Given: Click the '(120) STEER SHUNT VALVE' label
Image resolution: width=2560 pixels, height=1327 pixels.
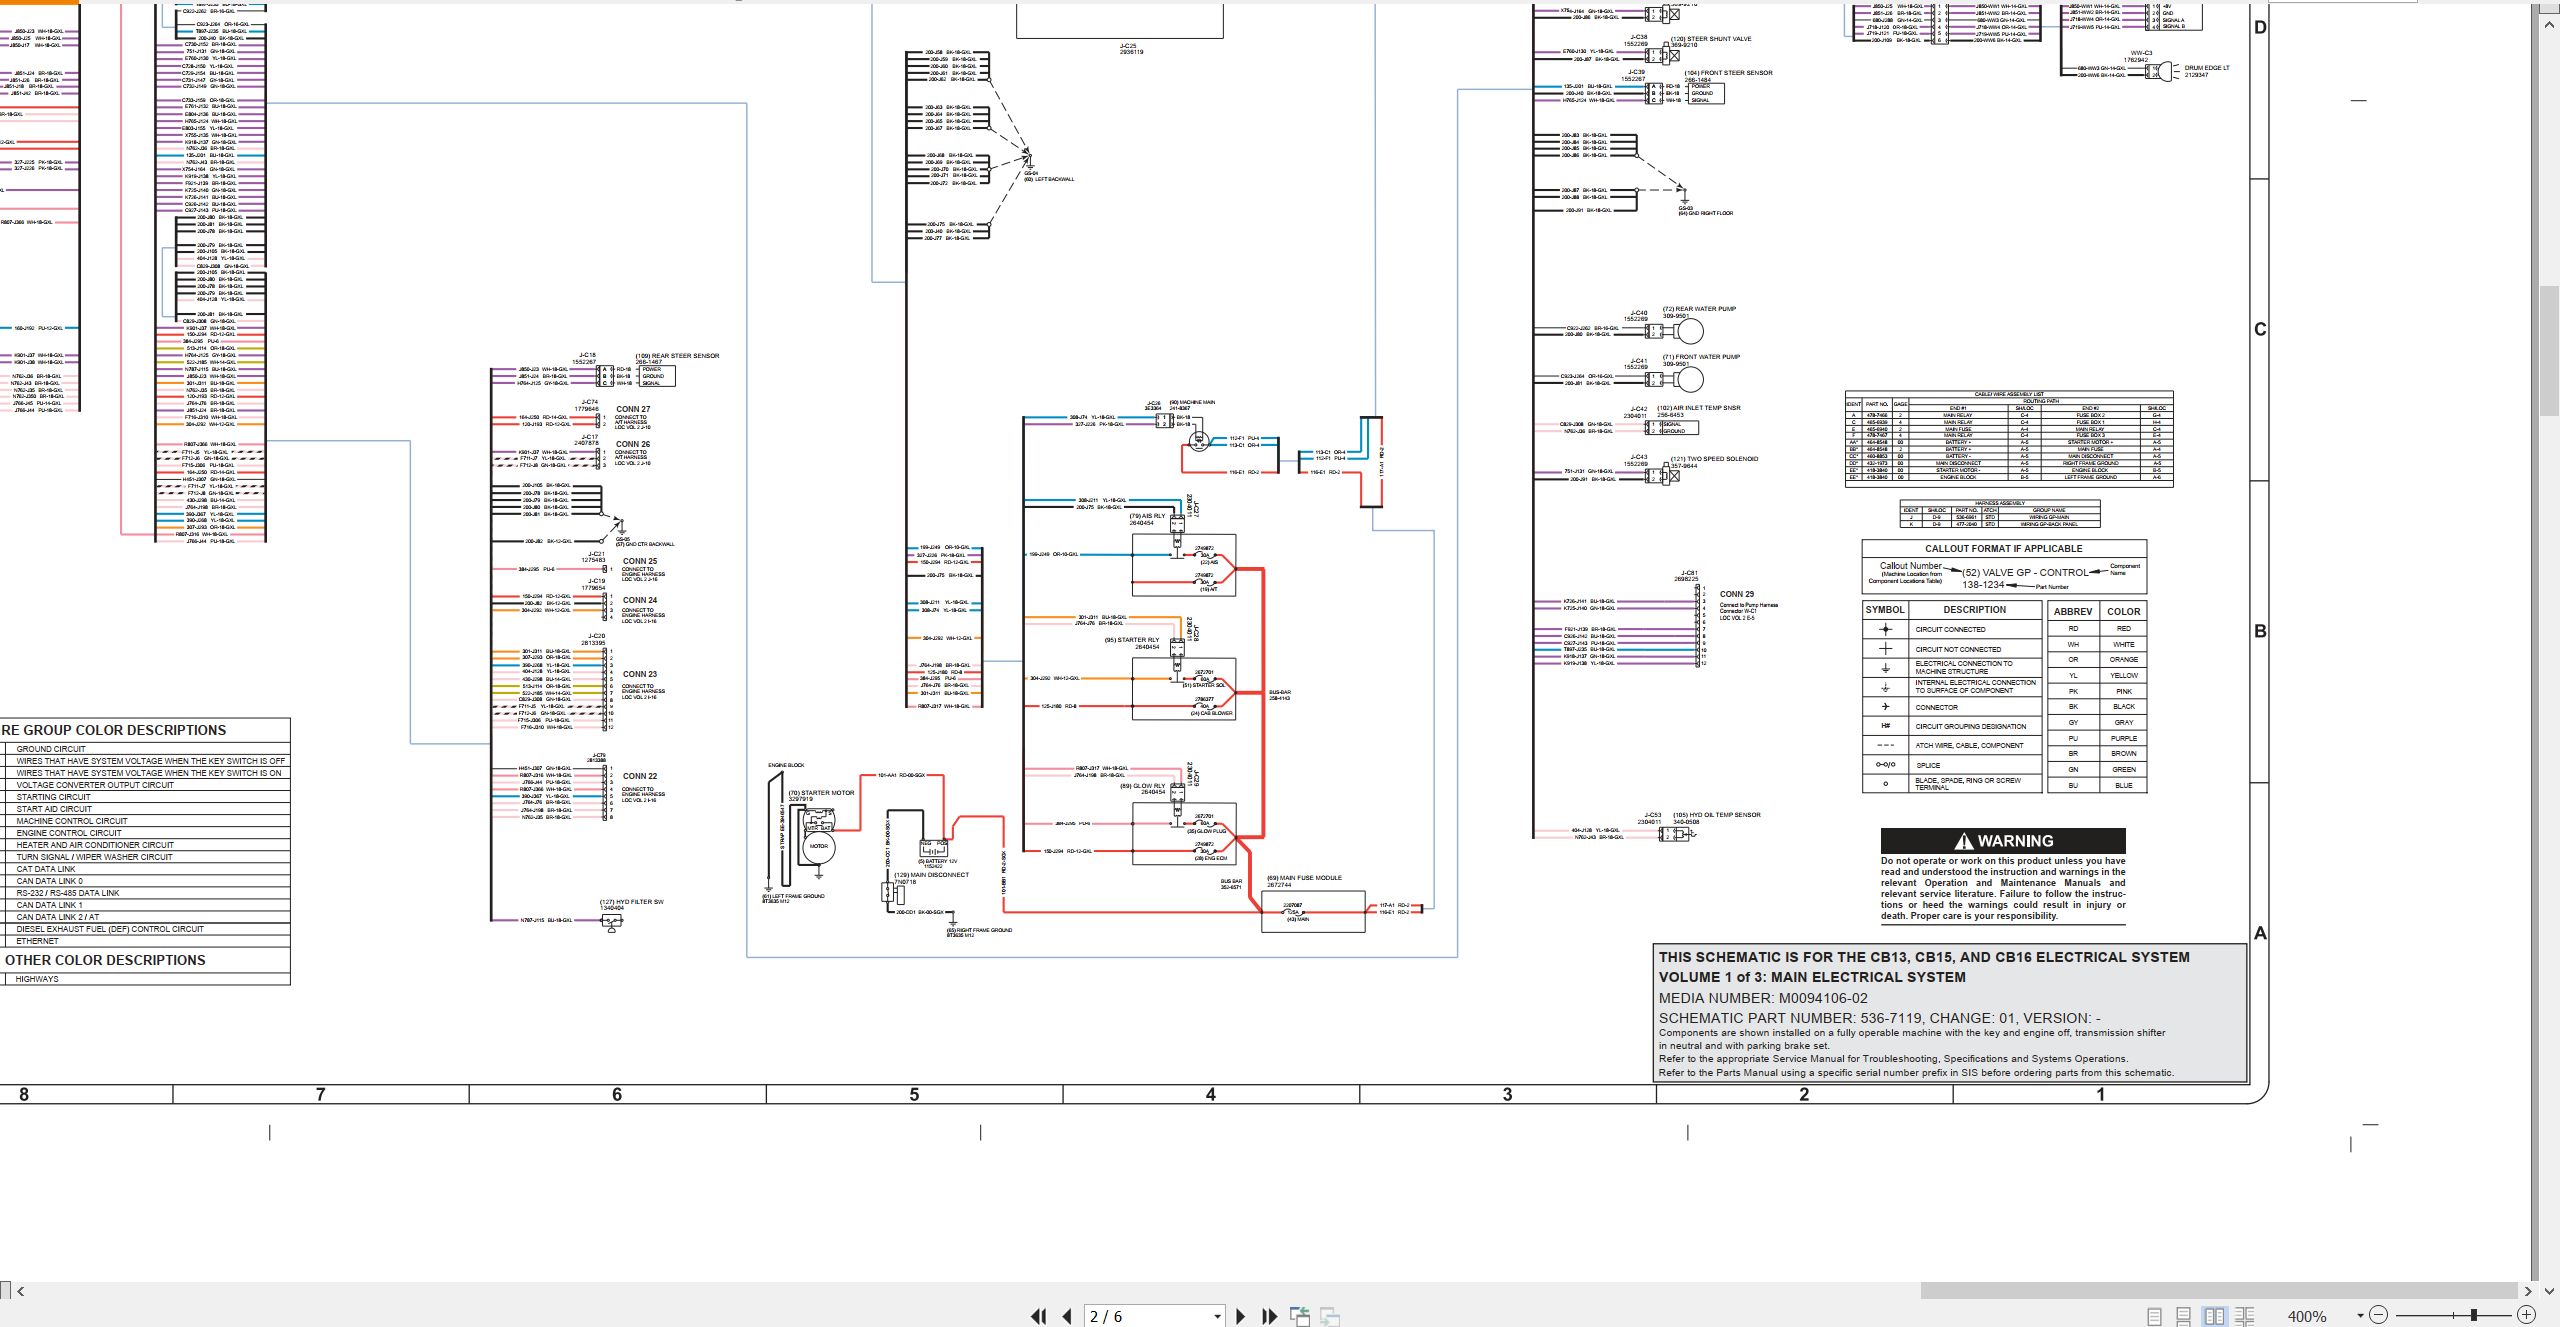Looking at the screenshot, I should pos(1712,39).
